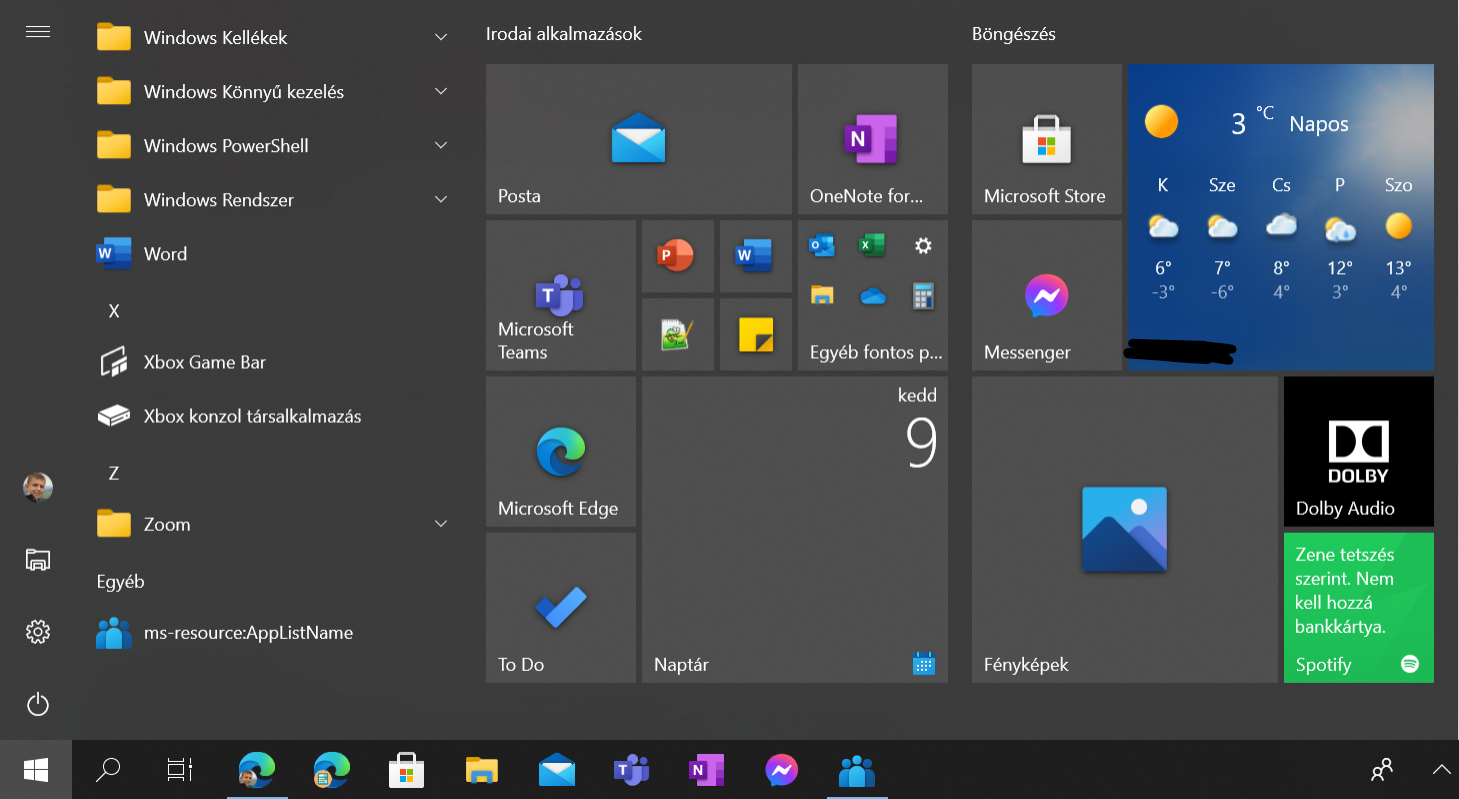The image size is (1459, 799).
Task: Open OneDrive from the cloud tile
Action: pyautogui.click(x=872, y=295)
